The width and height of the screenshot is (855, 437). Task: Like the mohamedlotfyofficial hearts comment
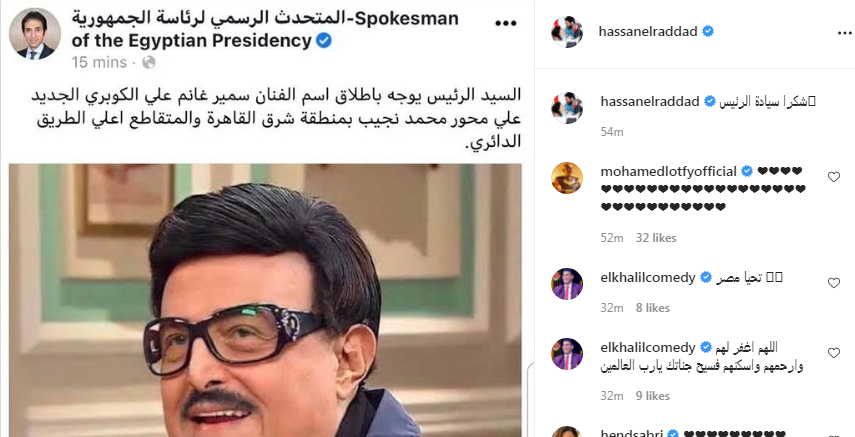coord(834,177)
